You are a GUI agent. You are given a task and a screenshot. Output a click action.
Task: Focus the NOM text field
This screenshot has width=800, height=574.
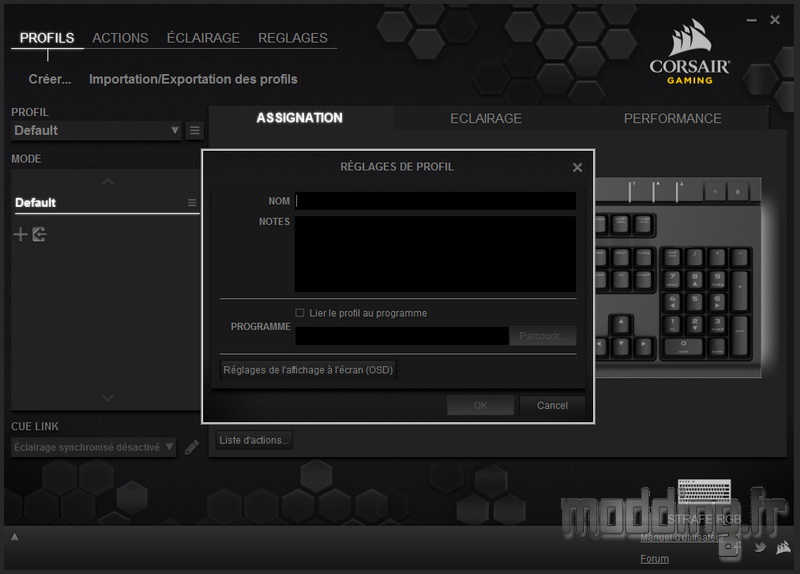click(x=435, y=201)
